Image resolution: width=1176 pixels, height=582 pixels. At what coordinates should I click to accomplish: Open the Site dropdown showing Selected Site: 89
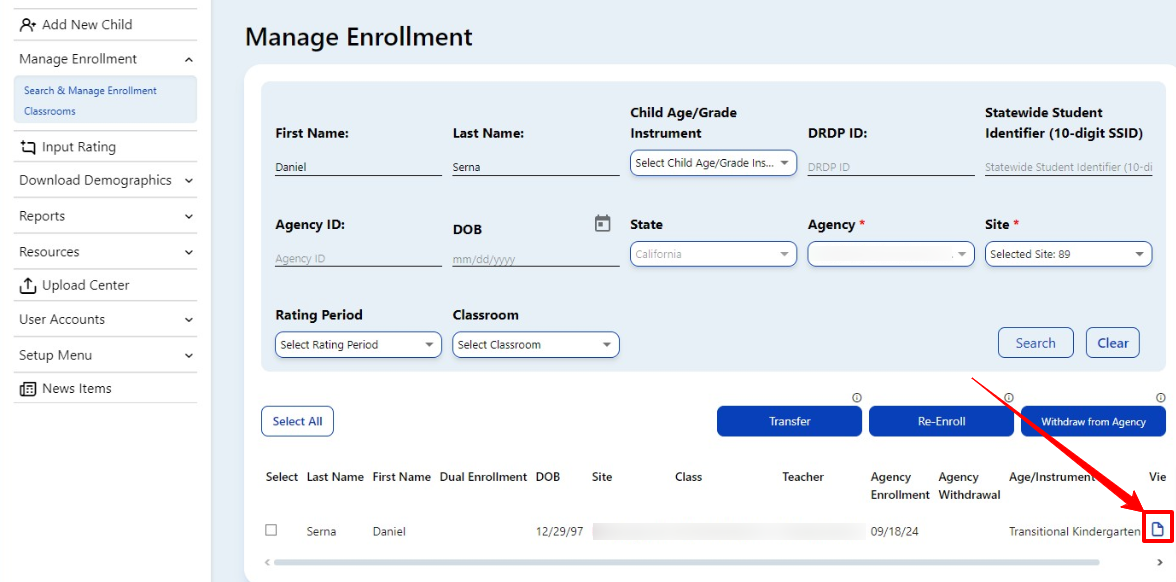coord(1068,254)
